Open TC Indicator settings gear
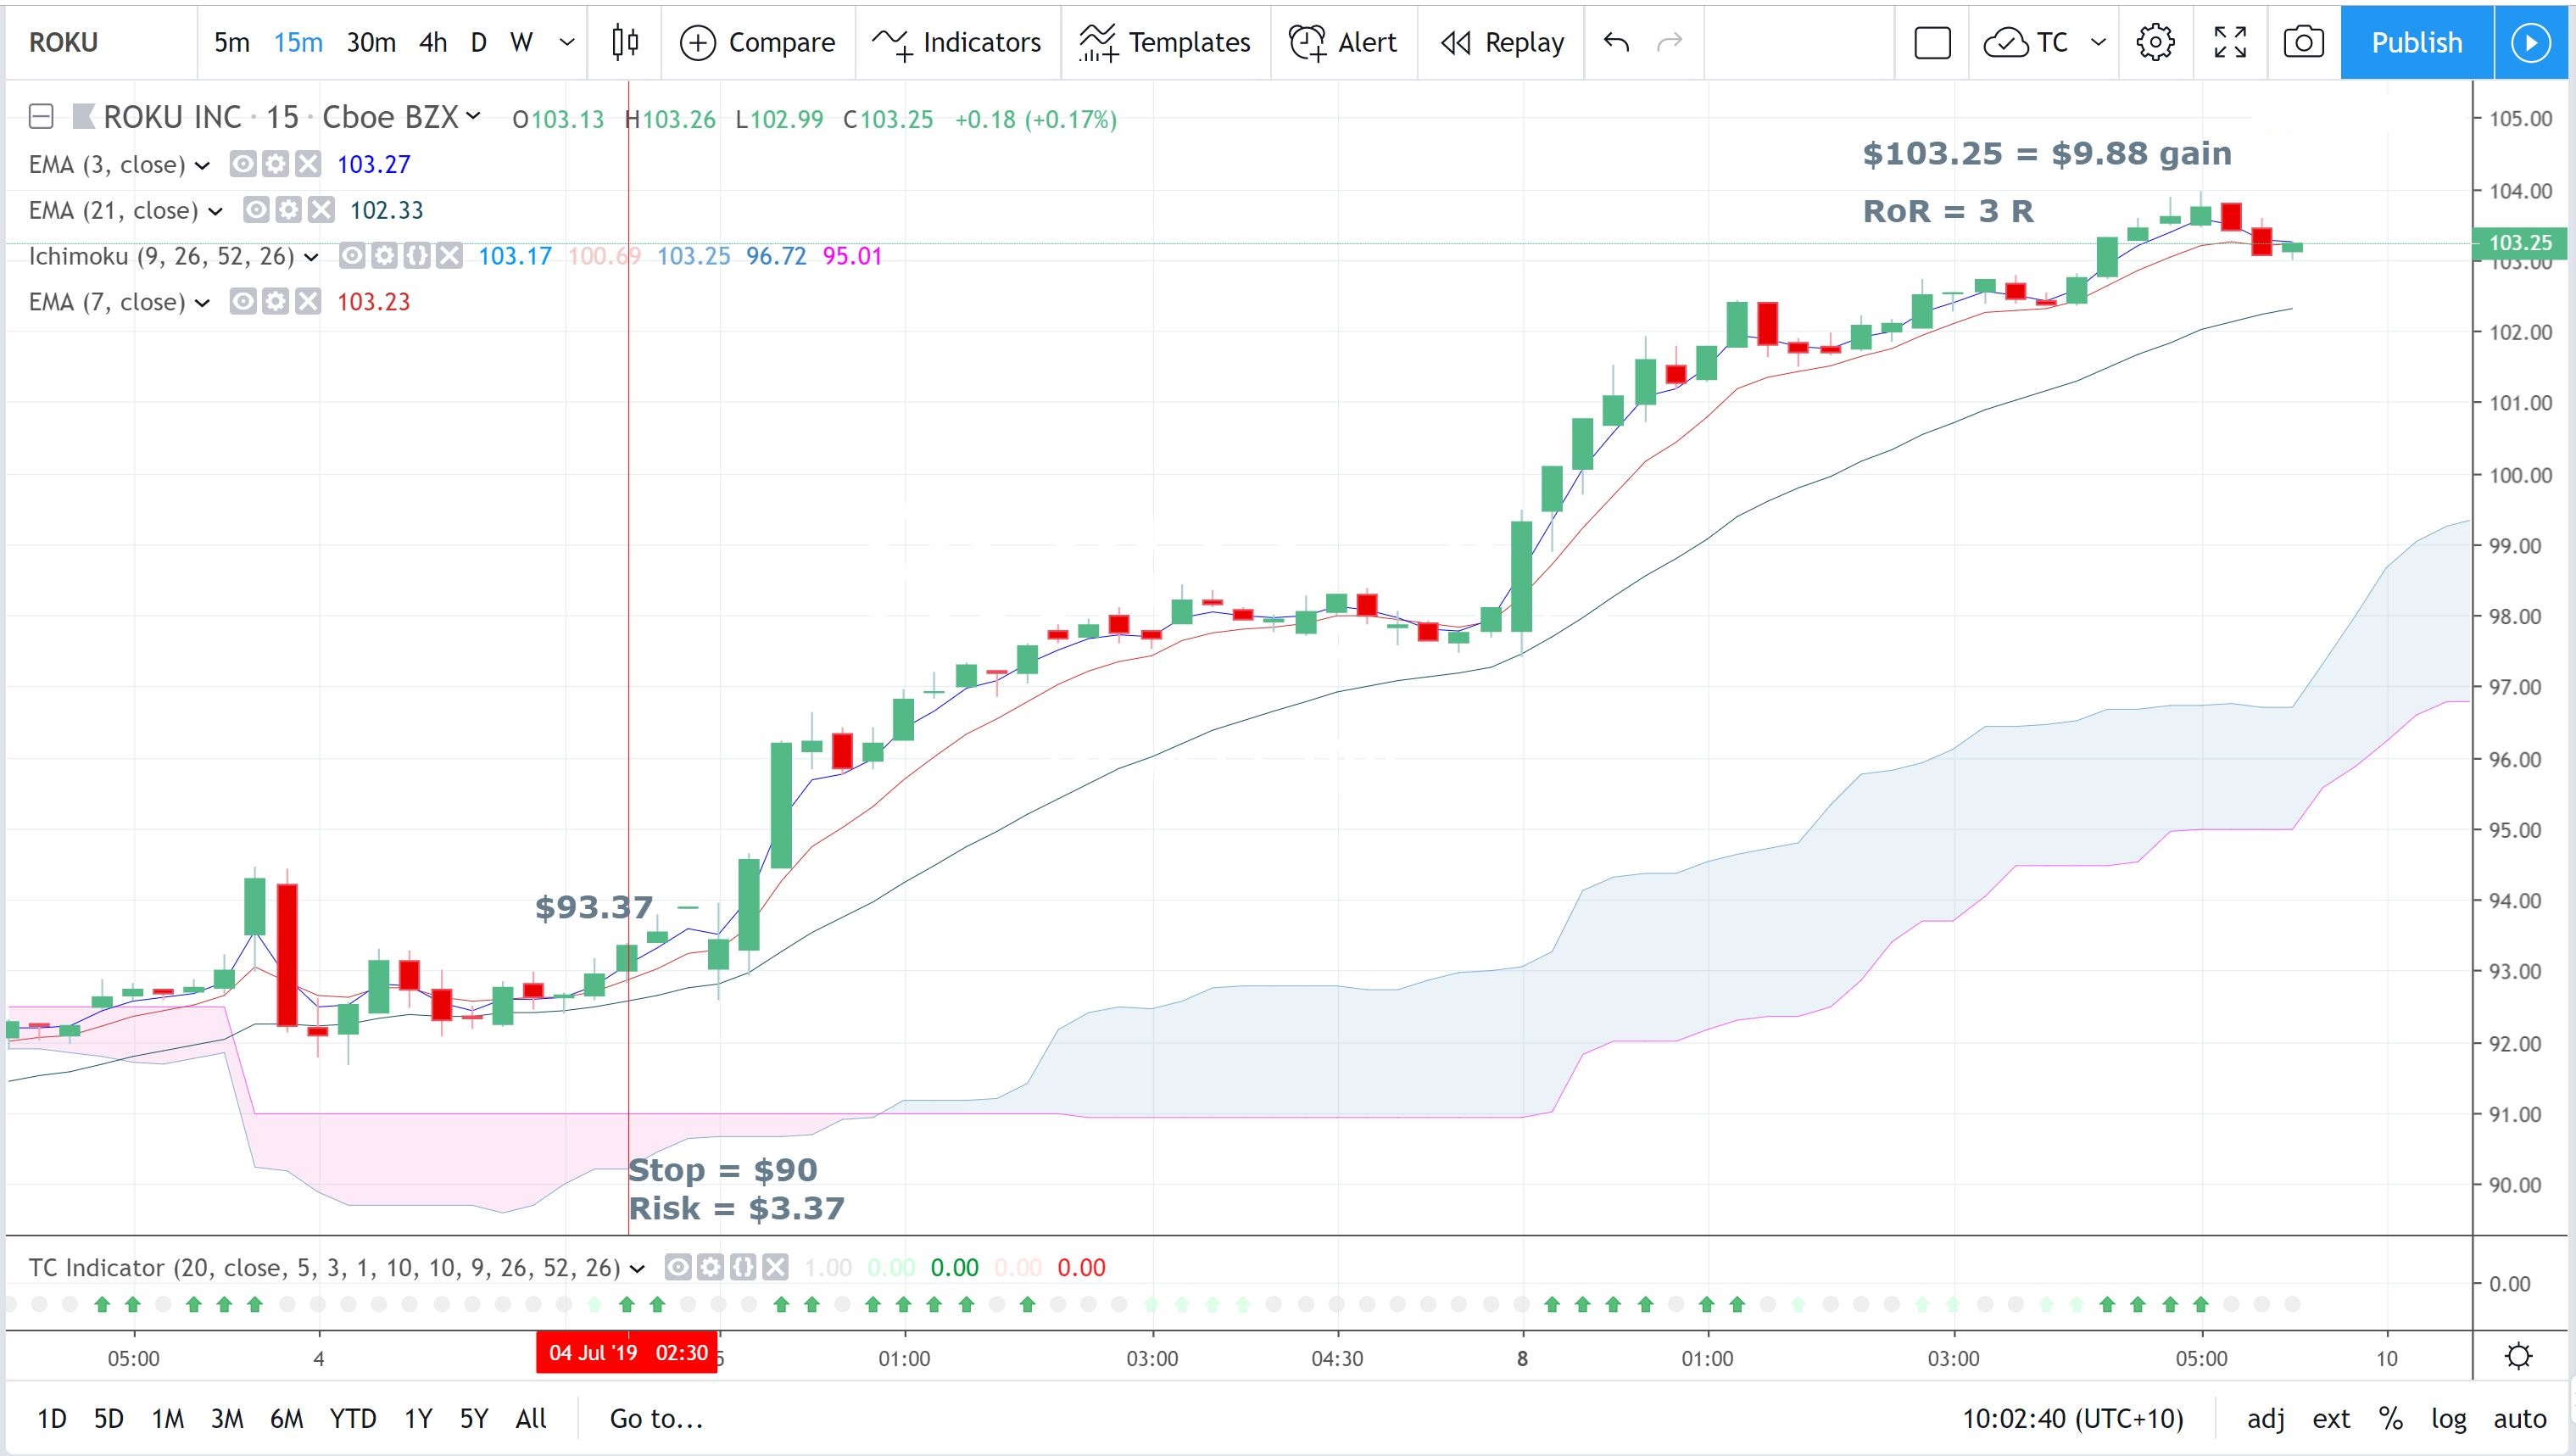Screen dimensions: 2576x1456 point(710,1268)
